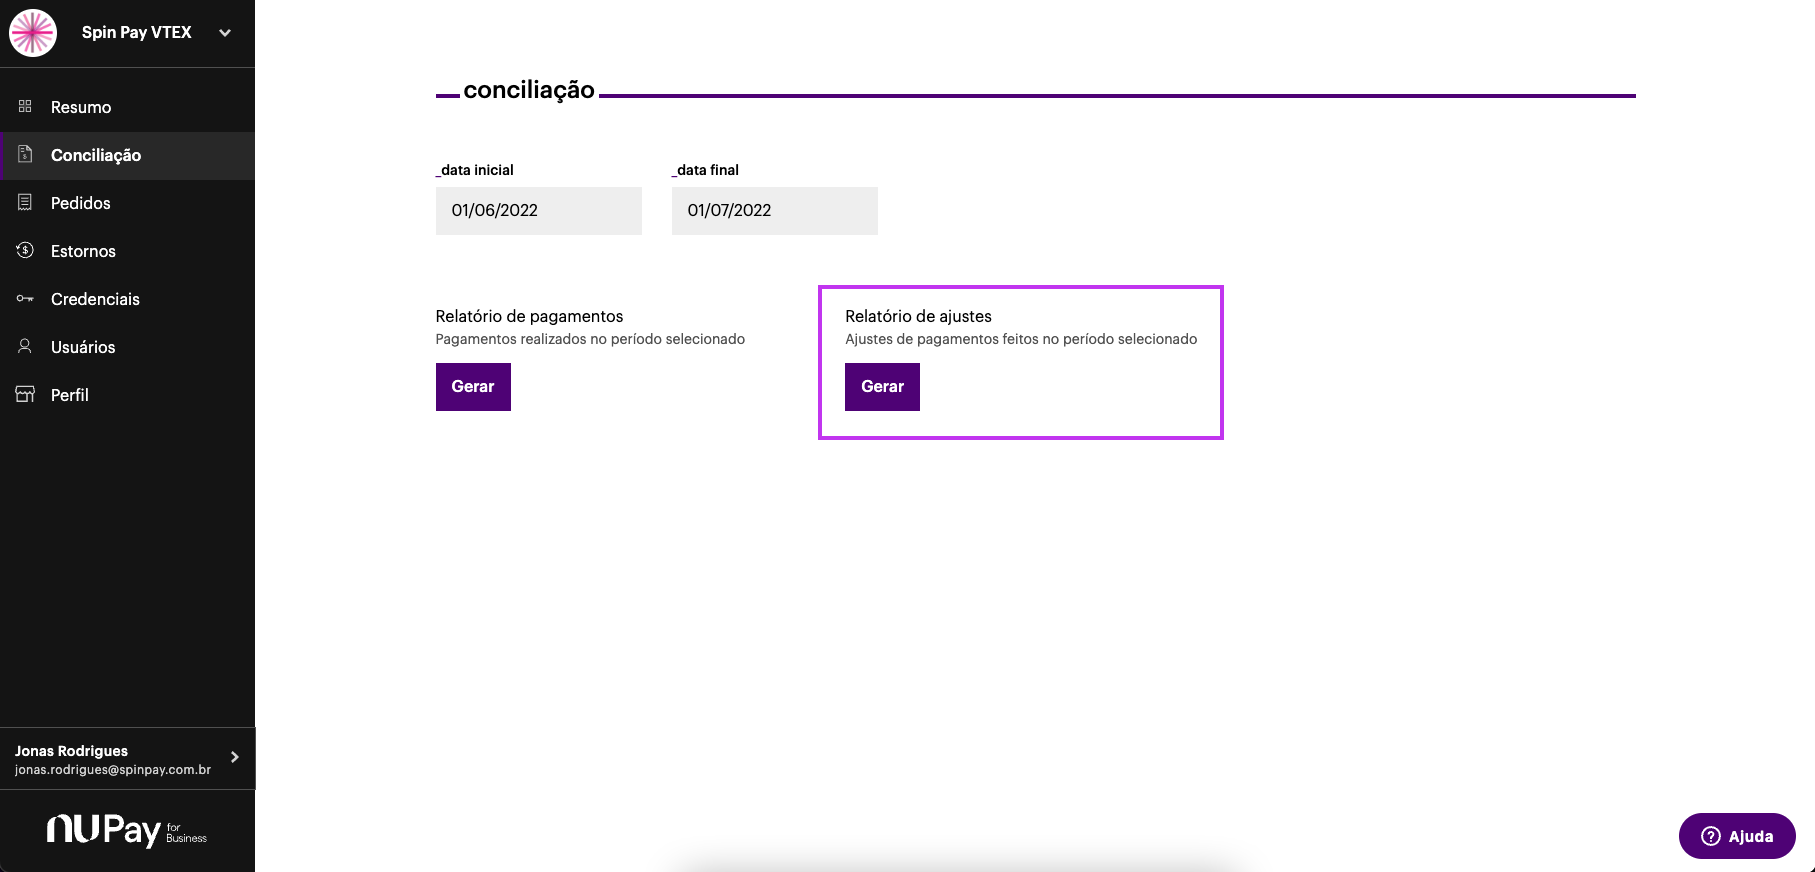
Task: Click the Usuários person icon
Action: point(25,346)
